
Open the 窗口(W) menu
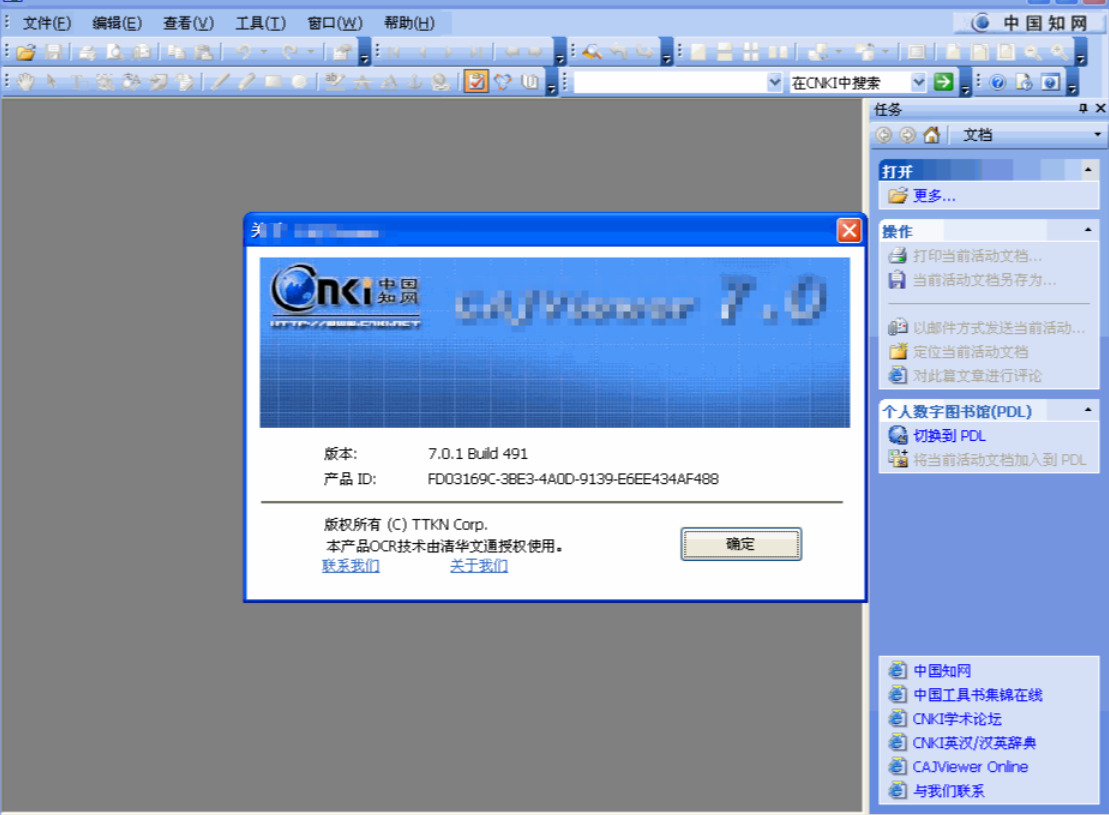click(x=335, y=23)
